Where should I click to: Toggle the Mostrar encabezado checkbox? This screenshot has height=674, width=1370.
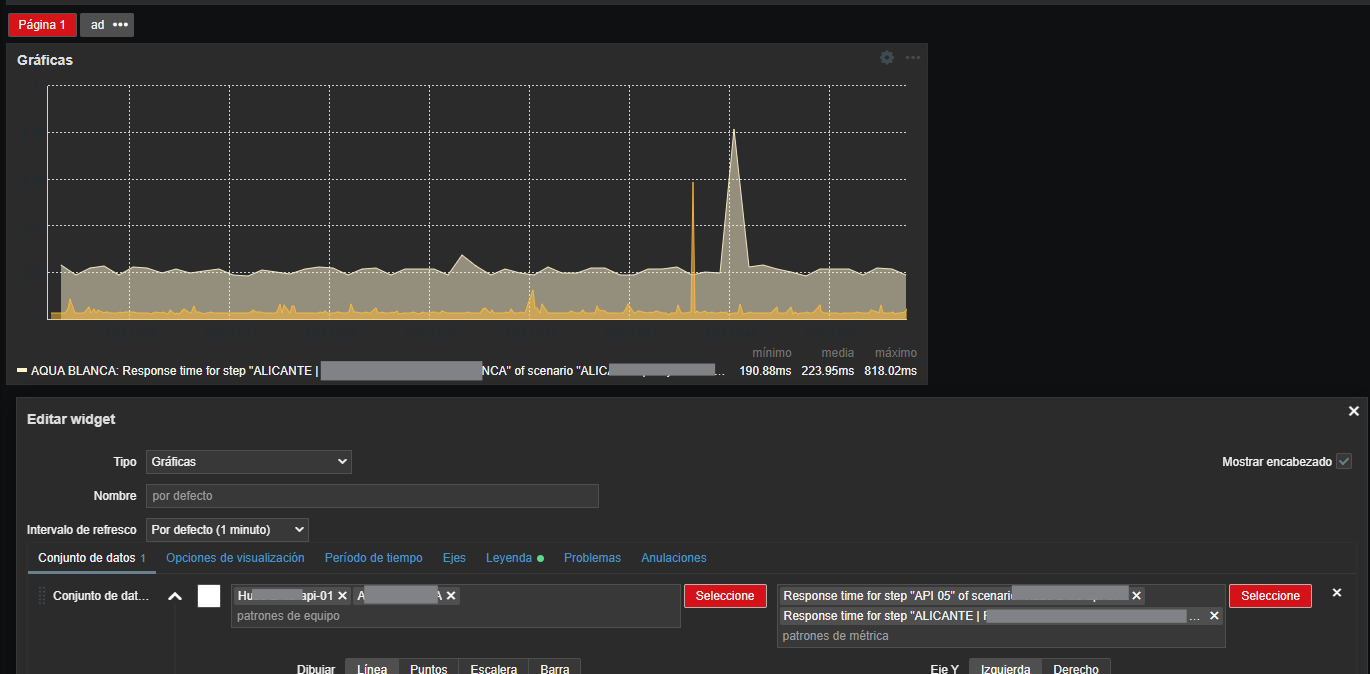(1344, 462)
